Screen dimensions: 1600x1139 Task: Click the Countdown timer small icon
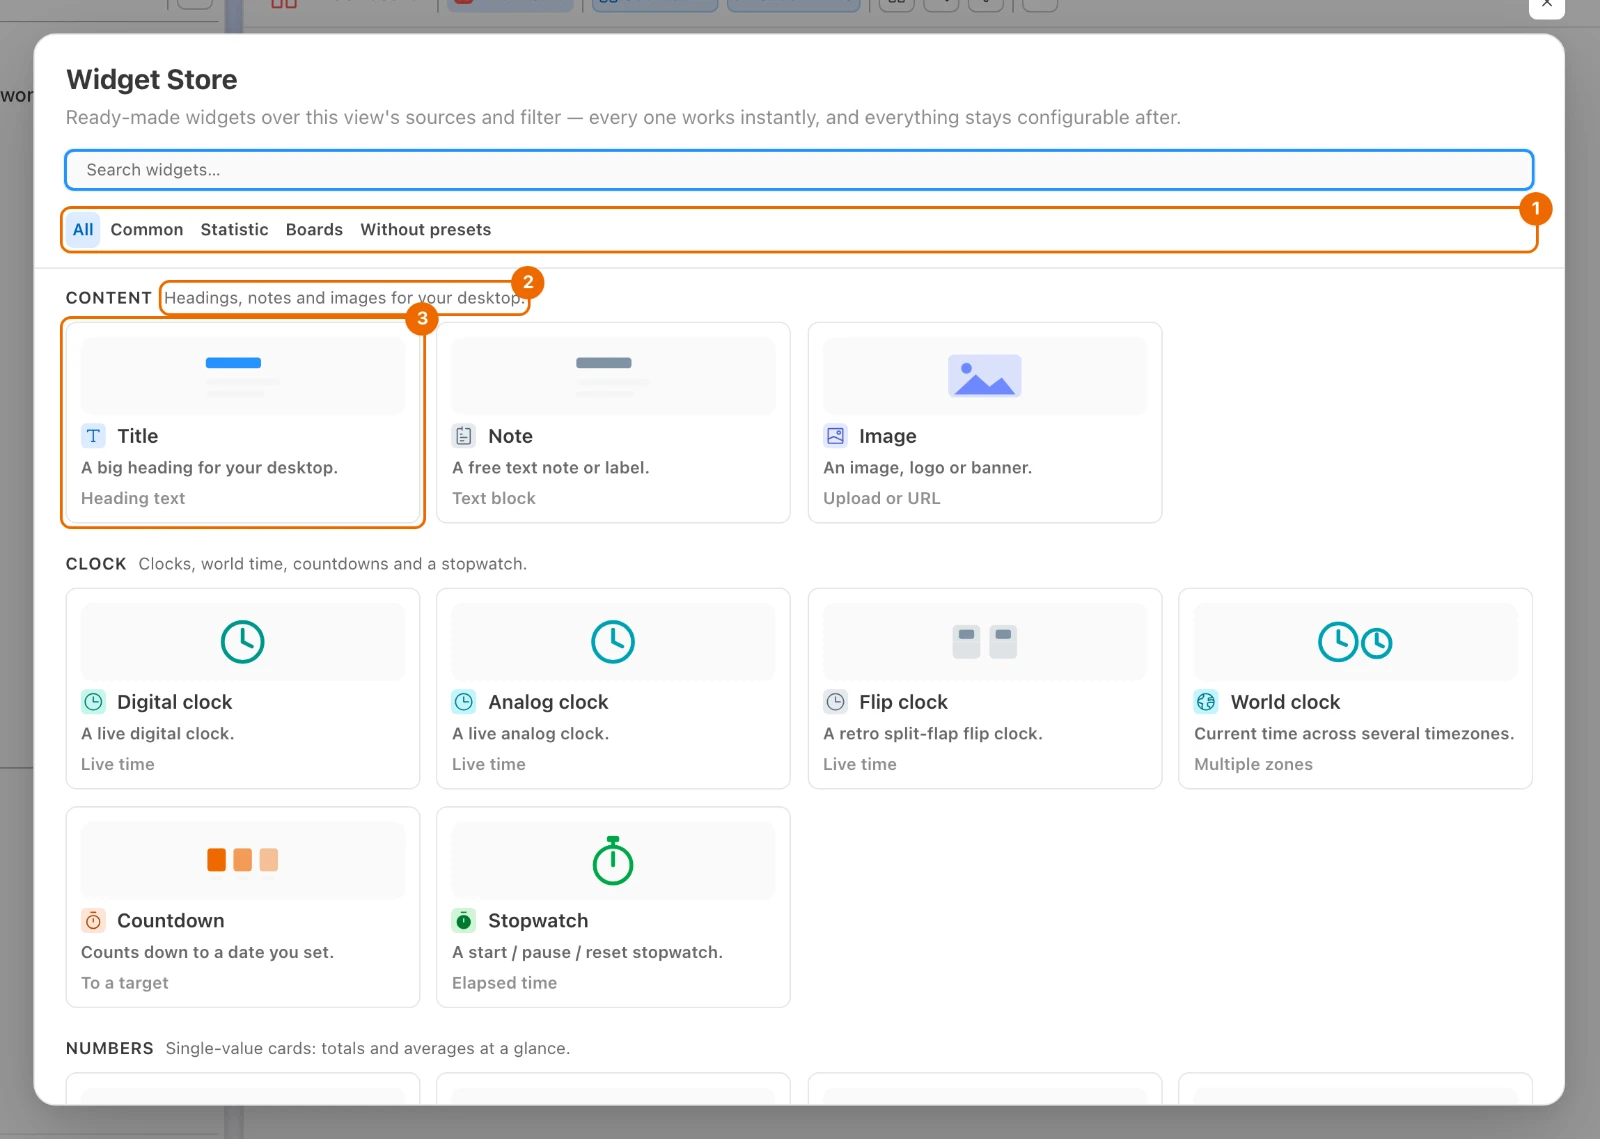93,920
